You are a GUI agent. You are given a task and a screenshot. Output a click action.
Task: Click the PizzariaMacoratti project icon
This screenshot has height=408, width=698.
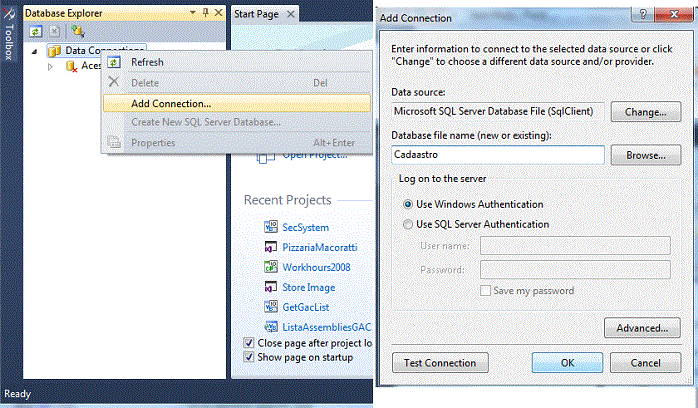271,247
